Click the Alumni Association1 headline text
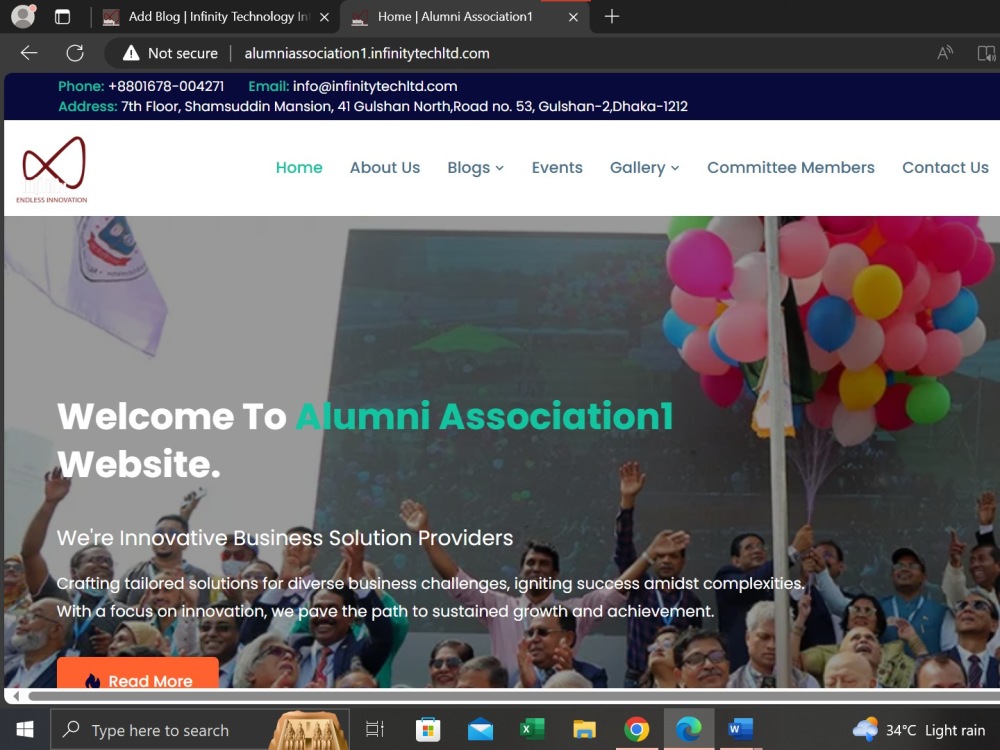The image size is (1000, 750). (x=484, y=416)
